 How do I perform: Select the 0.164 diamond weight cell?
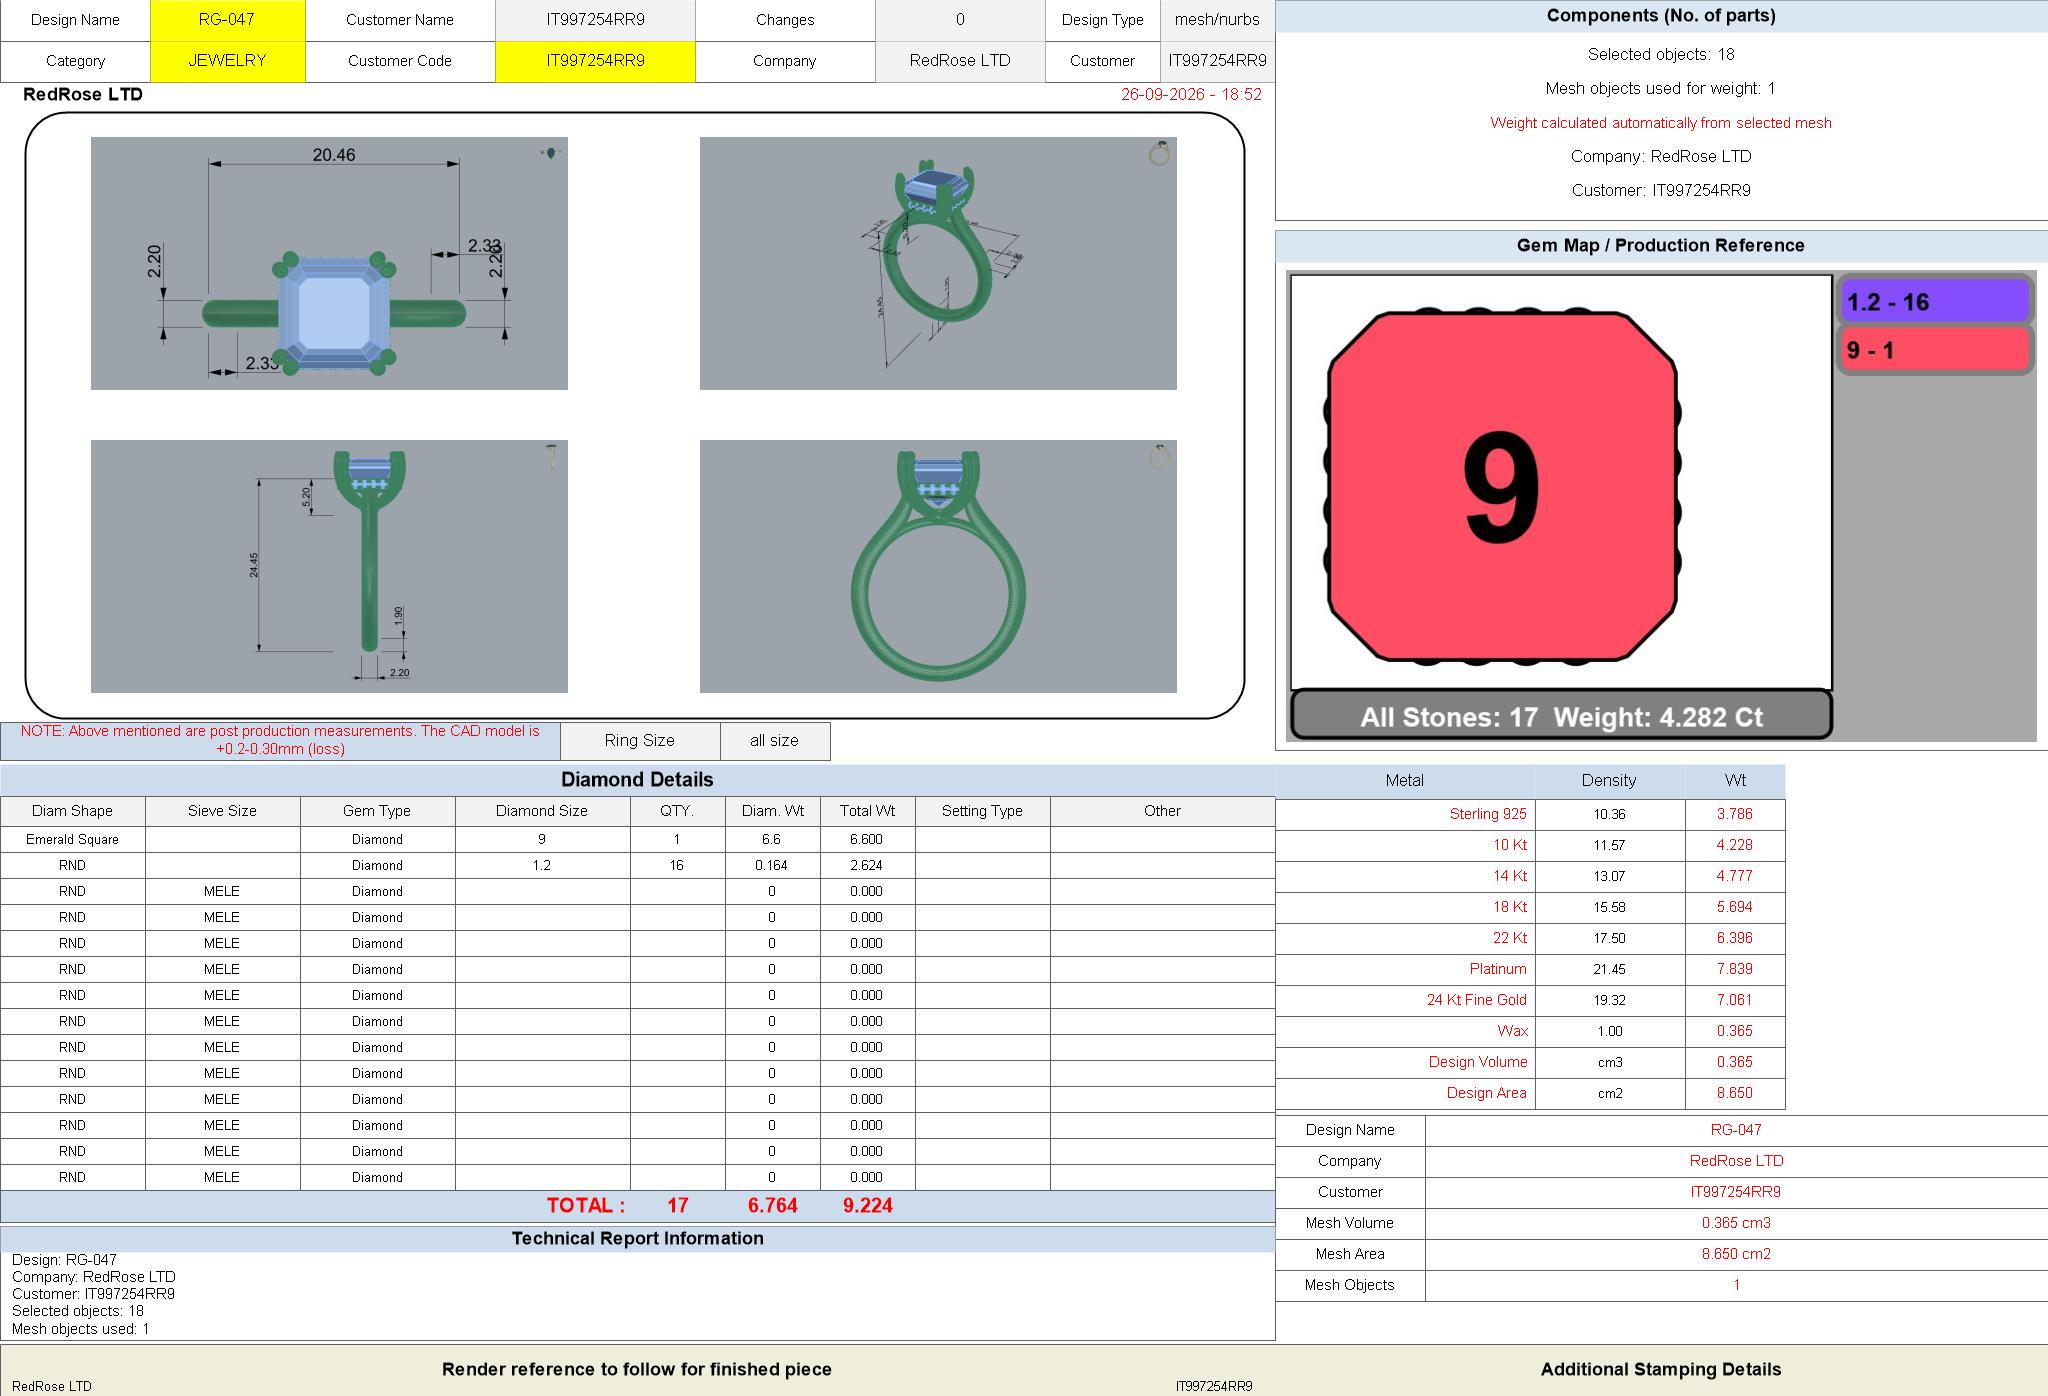click(772, 865)
